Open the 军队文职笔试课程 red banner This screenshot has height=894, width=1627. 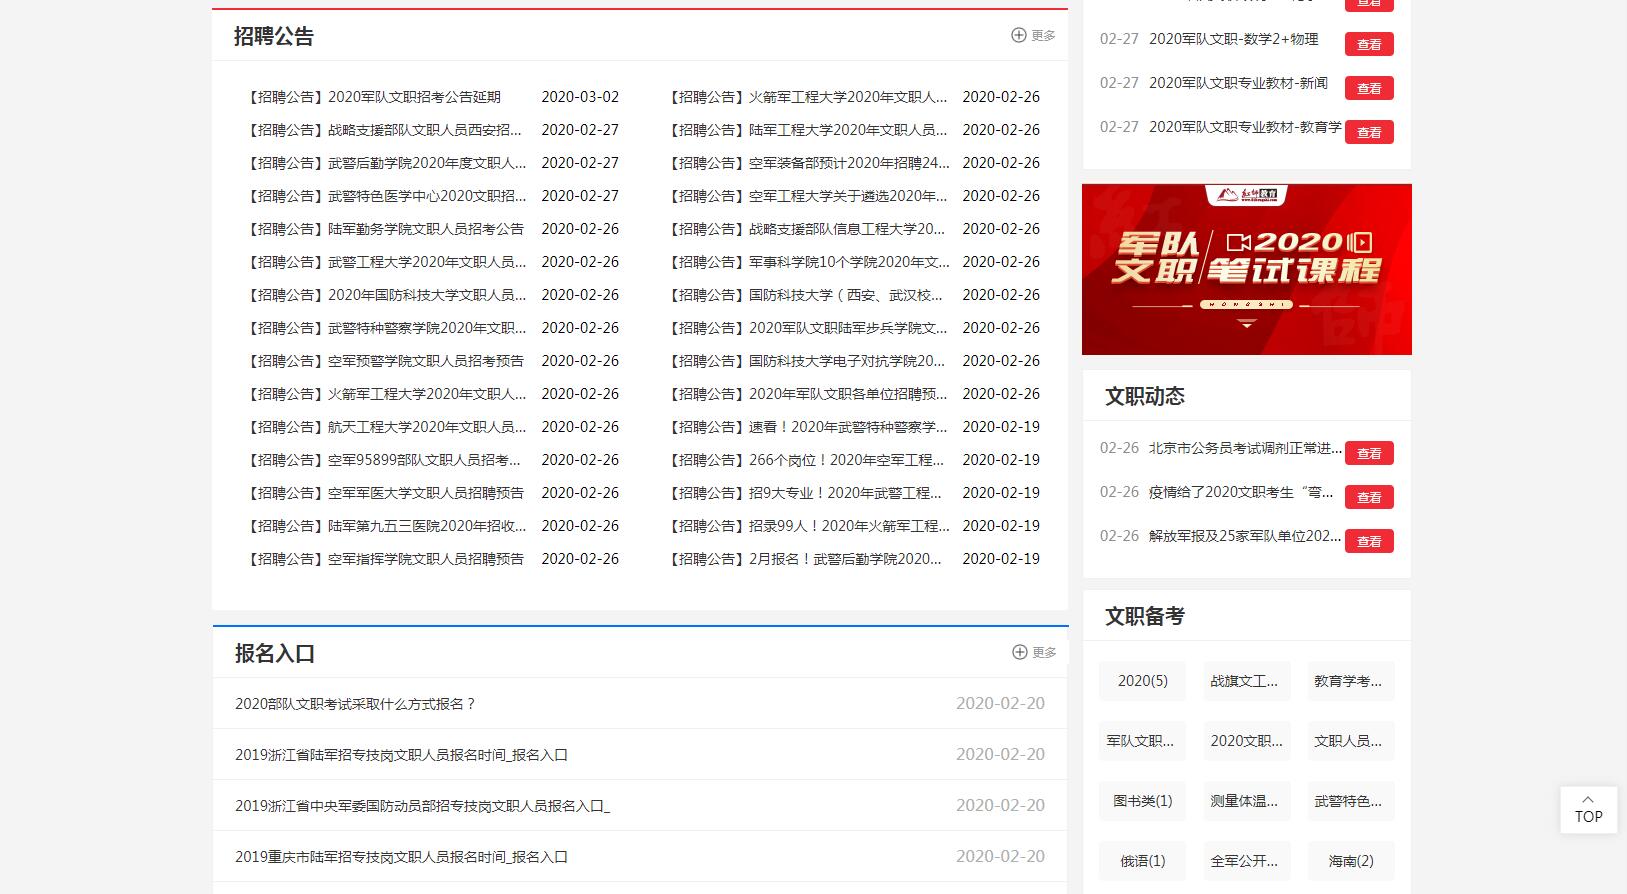point(1246,269)
